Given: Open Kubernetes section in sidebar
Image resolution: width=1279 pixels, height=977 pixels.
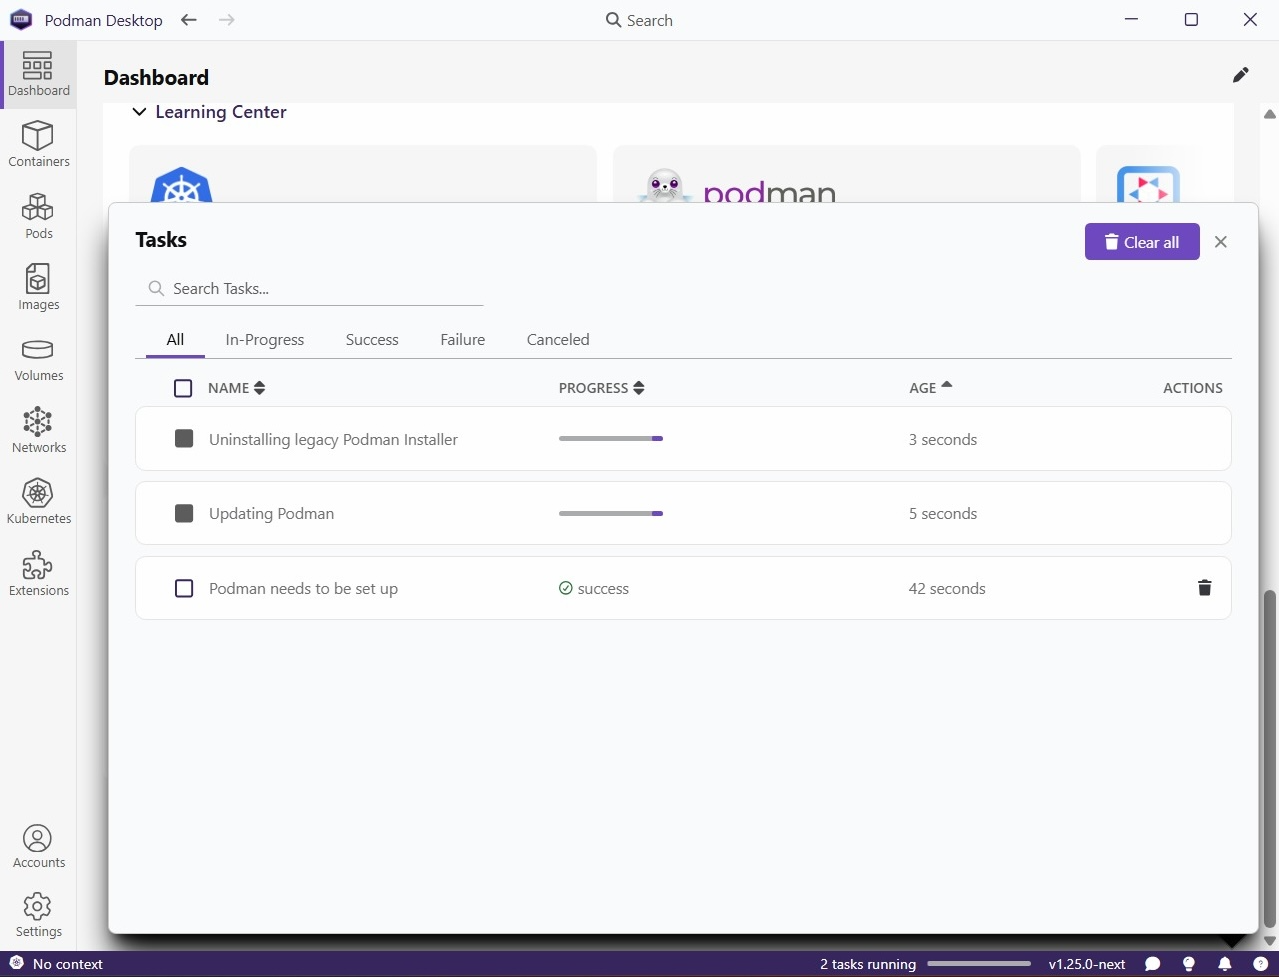Looking at the screenshot, I should click(38, 502).
